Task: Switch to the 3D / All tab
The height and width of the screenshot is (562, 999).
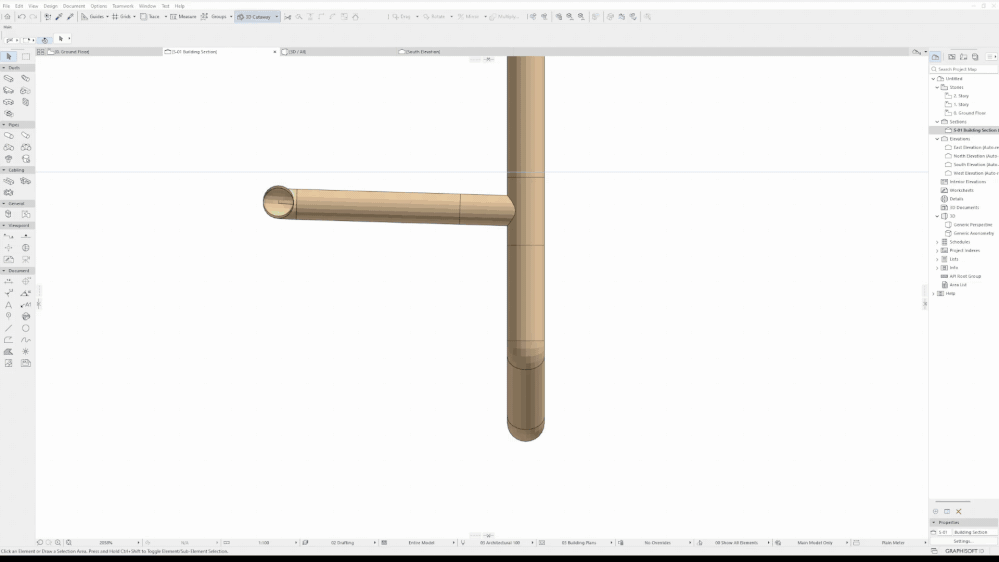Action: (338, 52)
